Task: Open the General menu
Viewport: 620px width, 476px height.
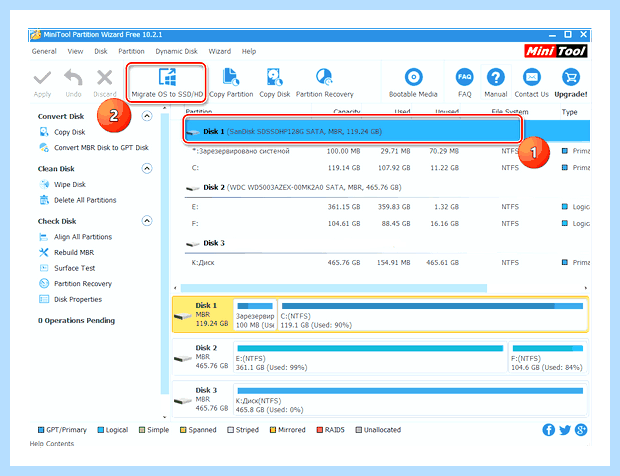Action: pyautogui.click(x=44, y=51)
